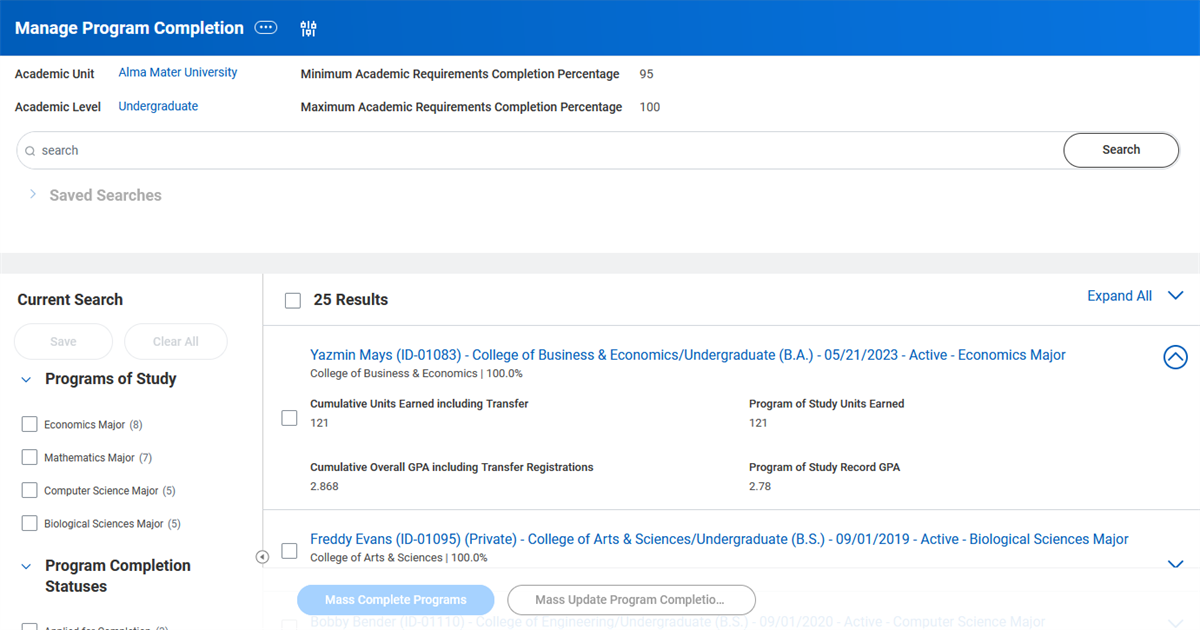The image size is (1200, 630).
Task: Click Mass Update Program Completion button
Action: coord(631,600)
